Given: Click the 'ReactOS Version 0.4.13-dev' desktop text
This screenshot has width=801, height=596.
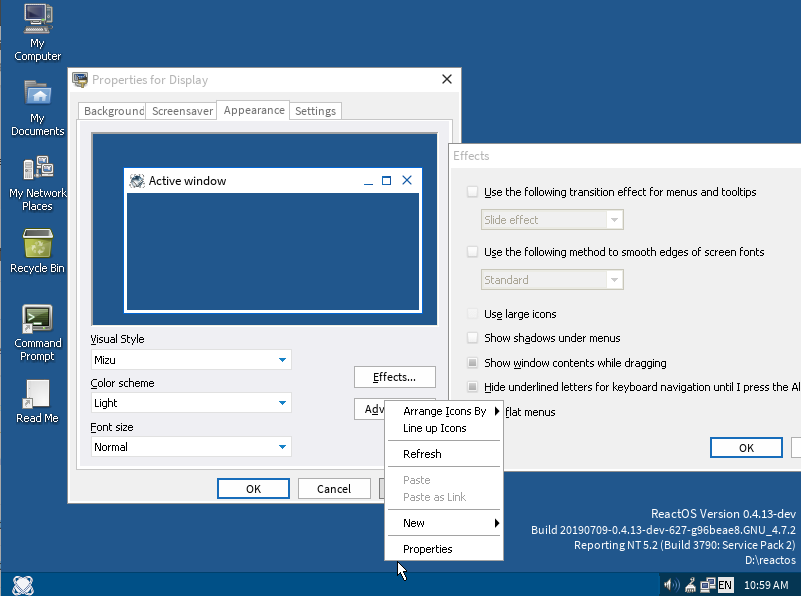Looking at the screenshot, I should point(723,514).
